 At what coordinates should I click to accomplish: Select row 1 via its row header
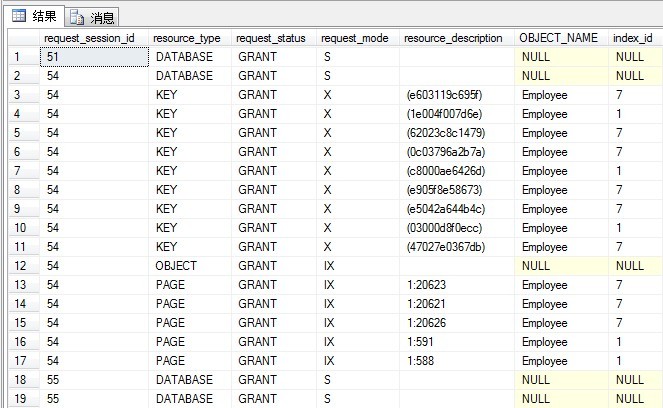point(19,57)
